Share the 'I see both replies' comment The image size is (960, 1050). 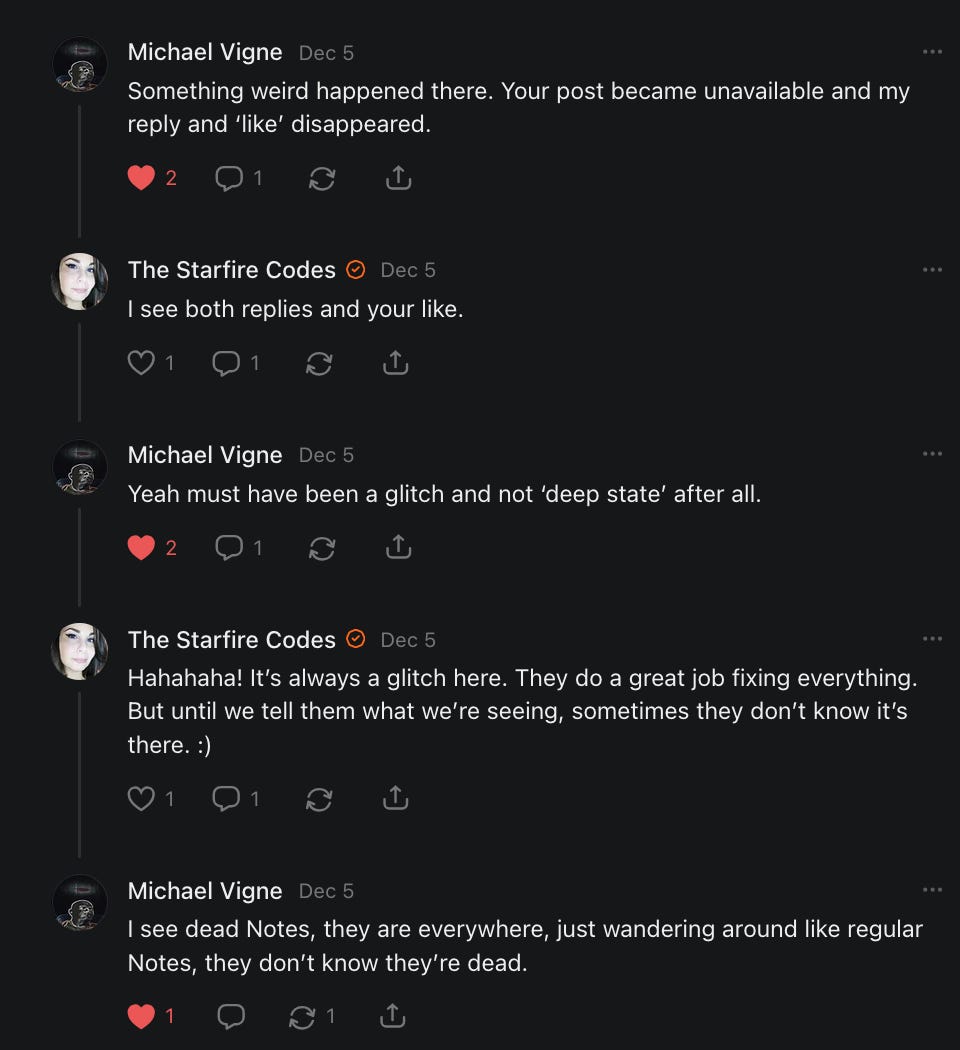396,363
